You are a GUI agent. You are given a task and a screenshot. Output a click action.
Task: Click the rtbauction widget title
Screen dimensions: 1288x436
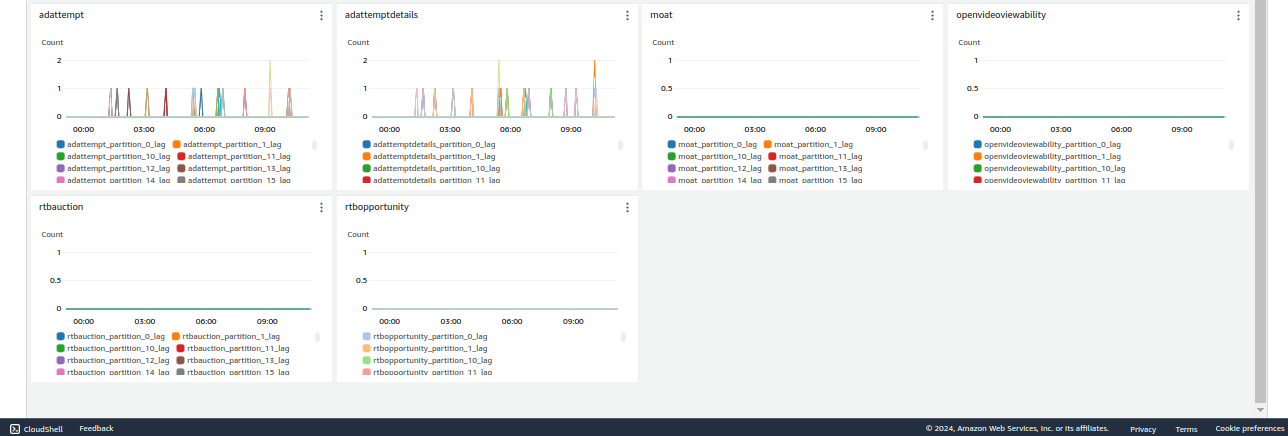click(x=61, y=207)
